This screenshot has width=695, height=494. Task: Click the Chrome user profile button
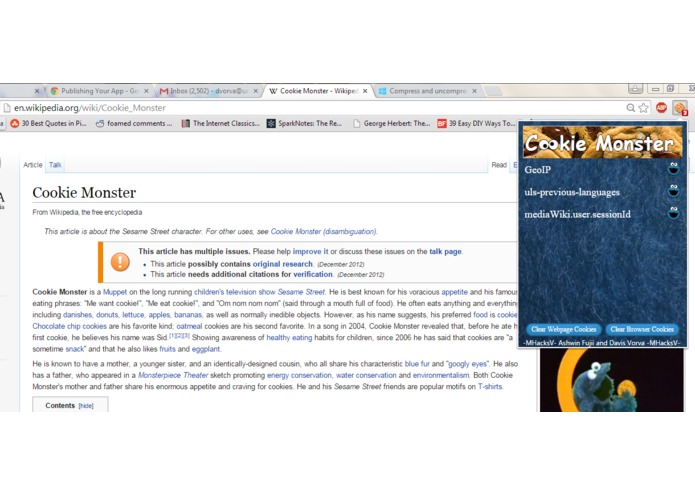coord(635,89)
